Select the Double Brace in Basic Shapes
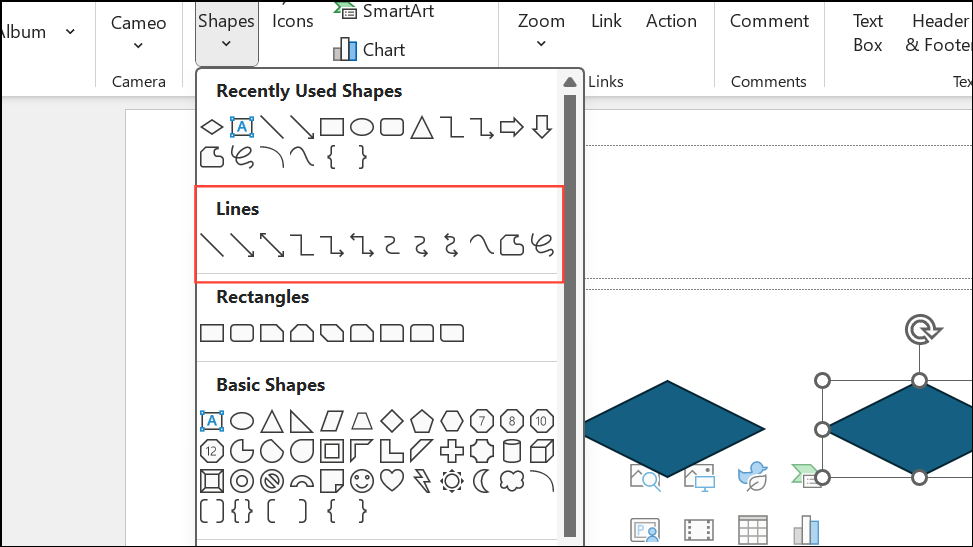The width and height of the screenshot is (973, 547). click(x=242, y=511)
